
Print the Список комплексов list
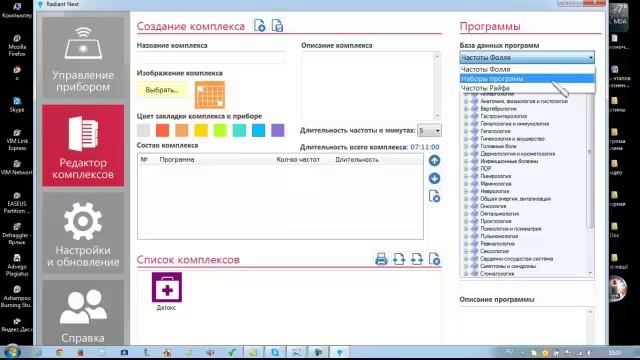click(381, 259)
